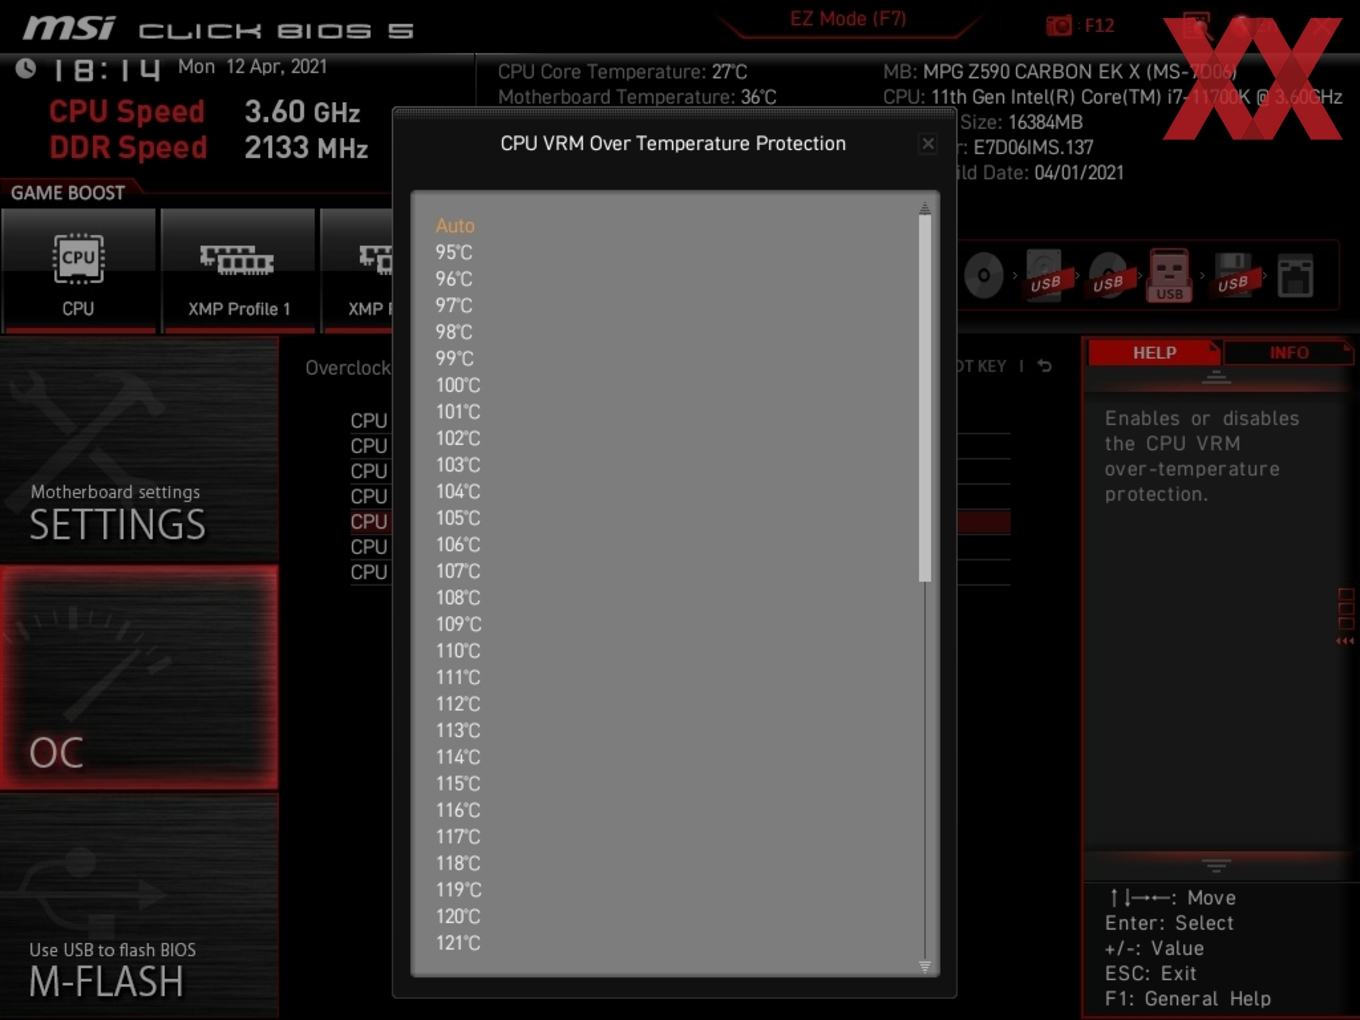This screenshot has height=1020, width=1360.
Task: Choose the 110°C protection threshold
Action: pos(458,651)
